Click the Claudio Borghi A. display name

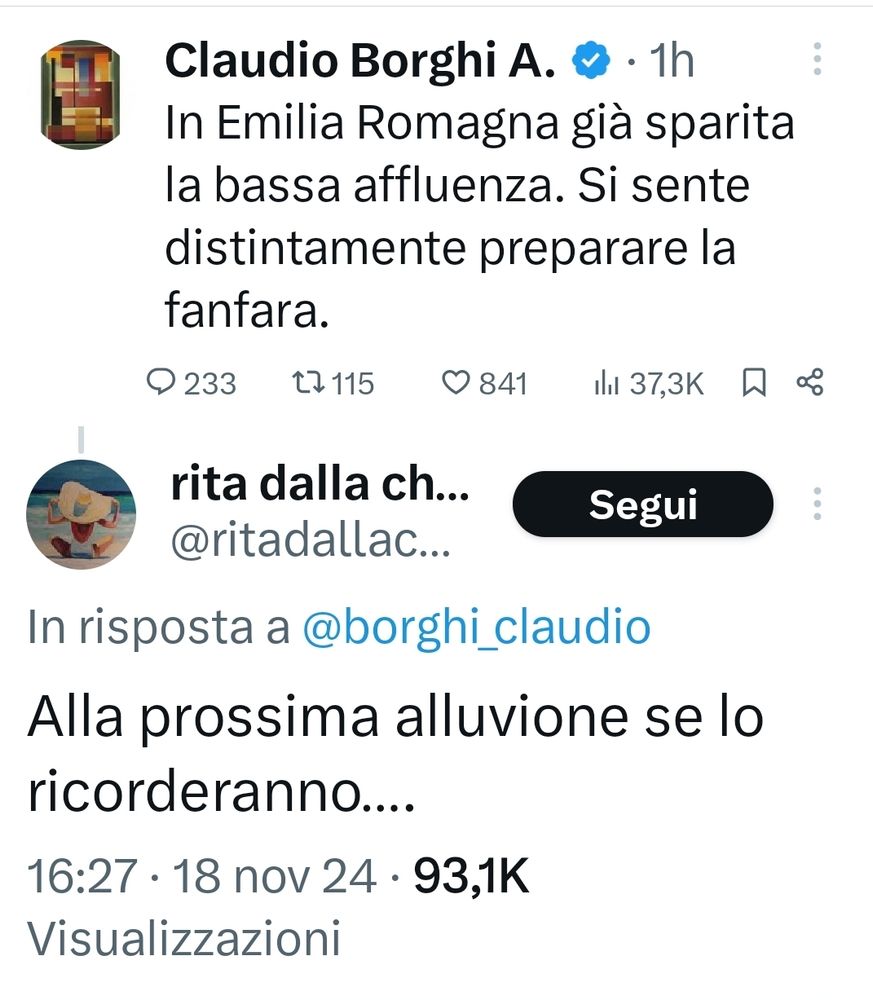360,60
